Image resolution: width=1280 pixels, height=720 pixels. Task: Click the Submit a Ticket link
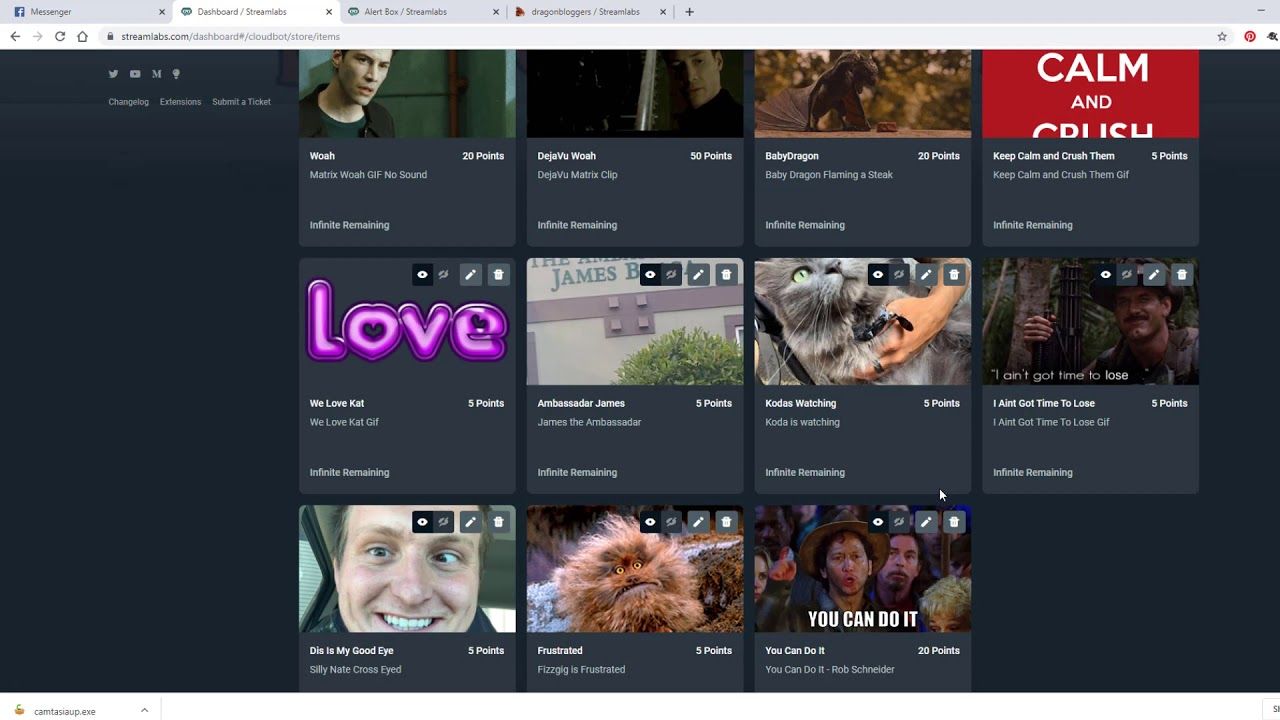241,102
